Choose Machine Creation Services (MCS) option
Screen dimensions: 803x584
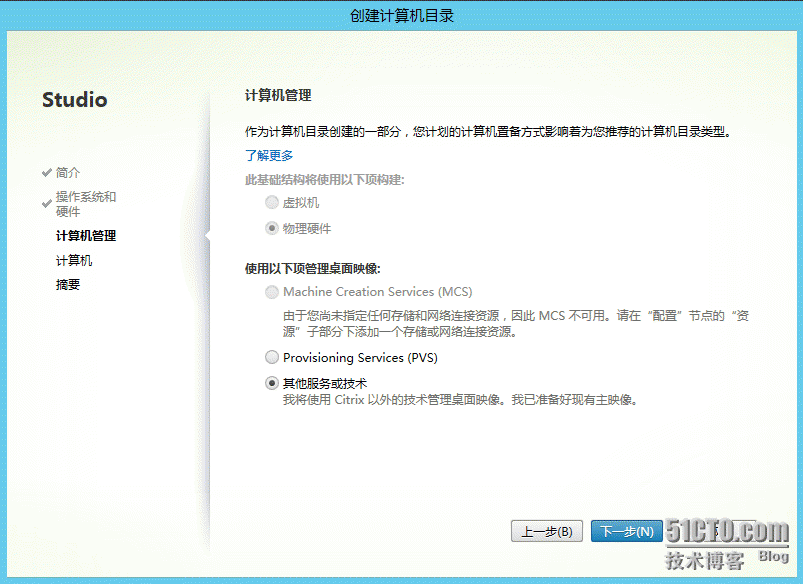click(272, 292)
